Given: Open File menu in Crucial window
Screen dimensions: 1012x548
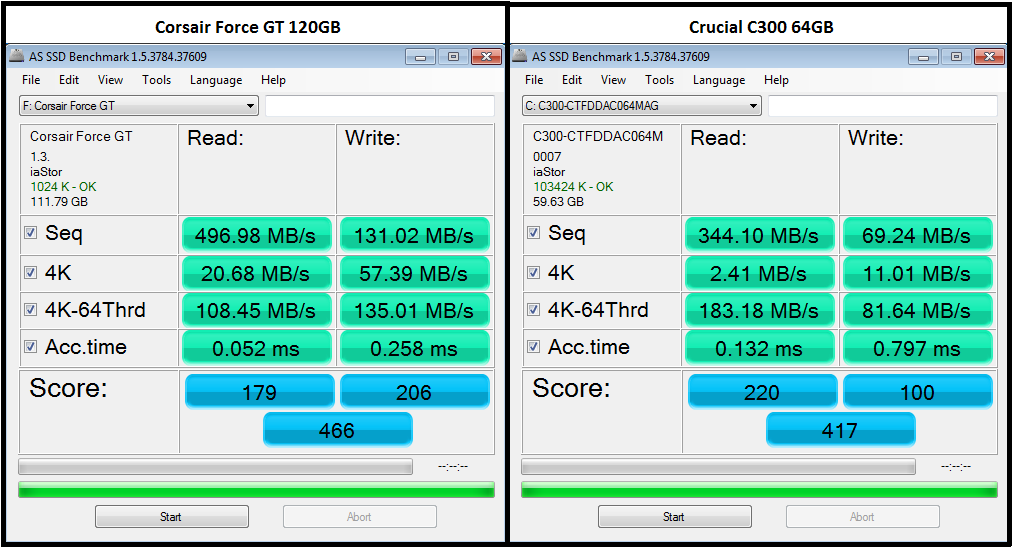Looking at the screenshot, I should click(x=534, y=80).
